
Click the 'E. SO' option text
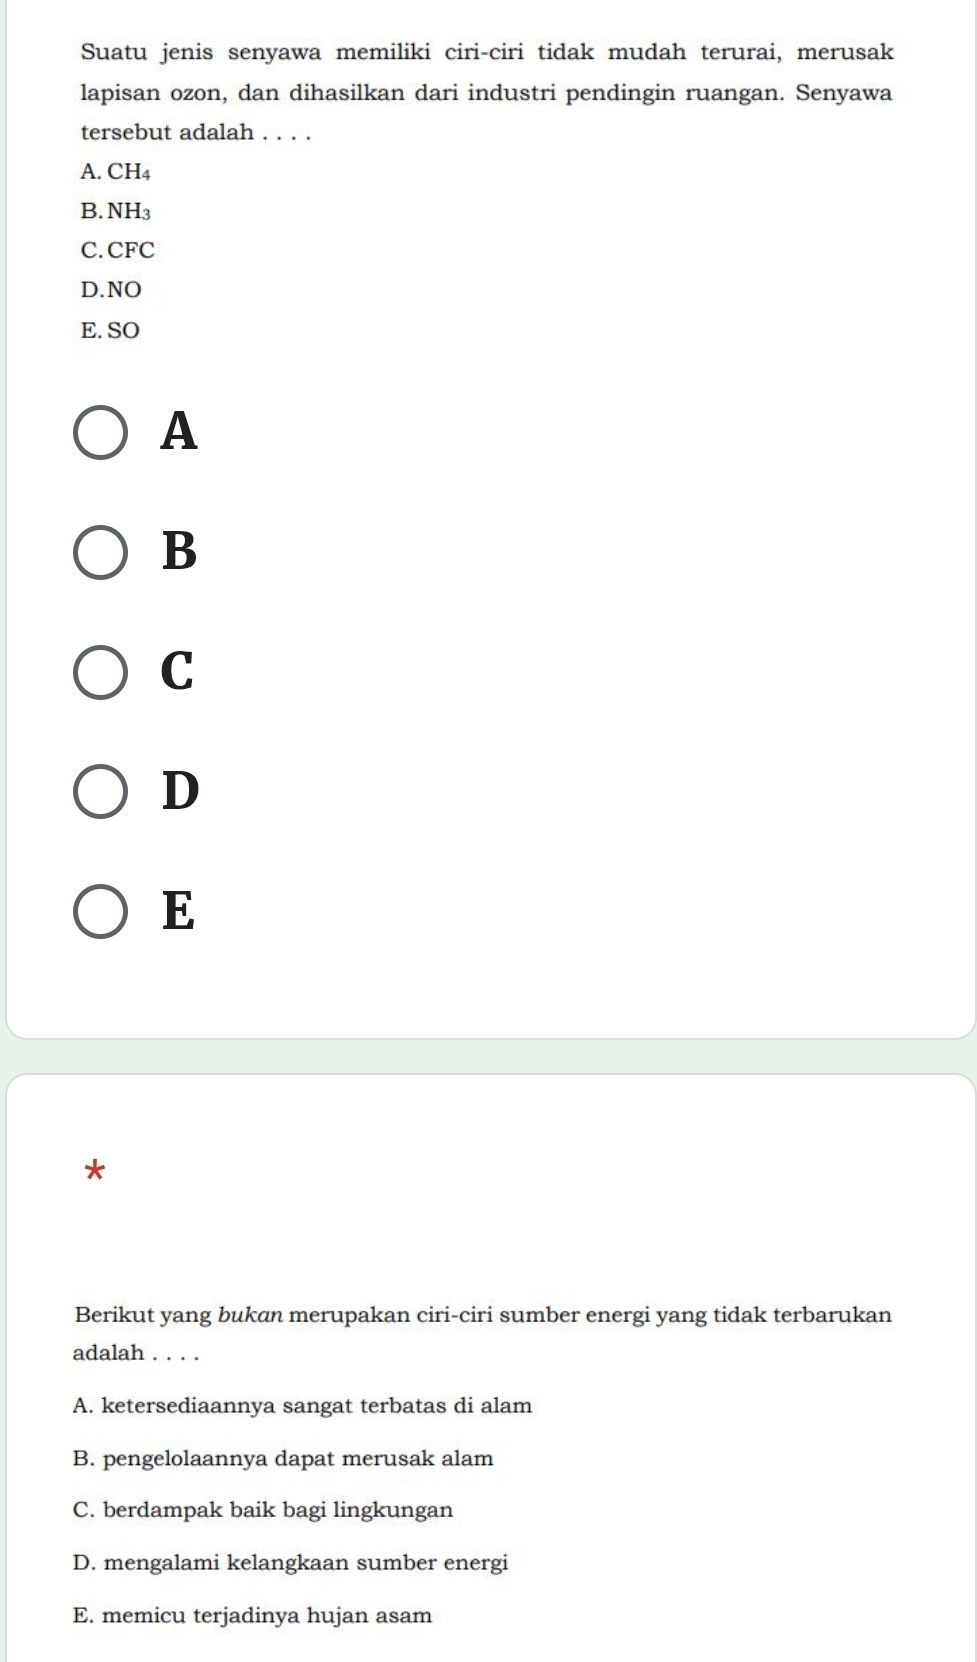pos(110,330)
